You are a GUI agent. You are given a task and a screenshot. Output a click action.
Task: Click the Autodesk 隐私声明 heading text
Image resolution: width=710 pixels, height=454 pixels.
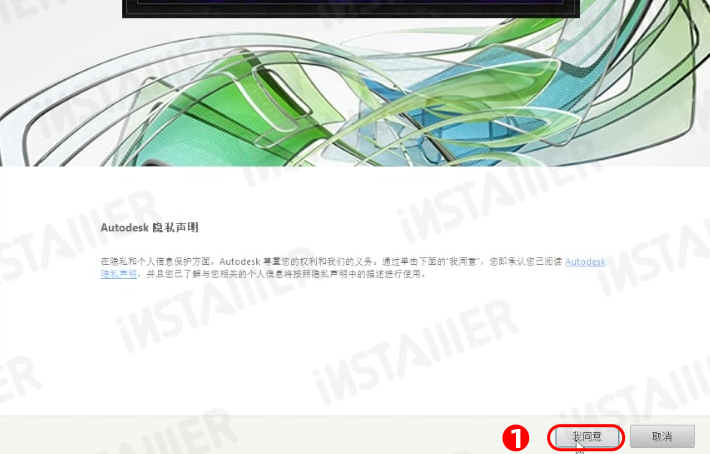point(149,227)
